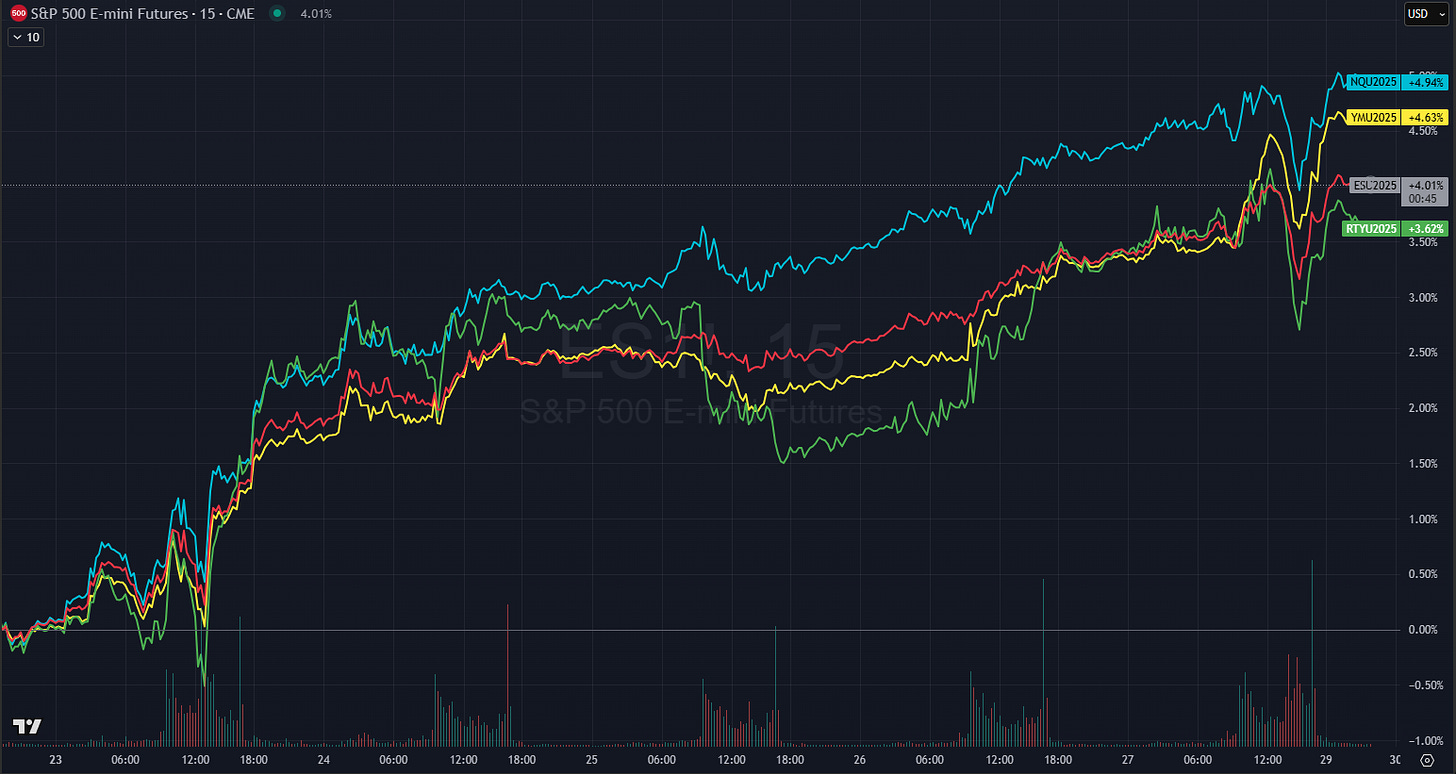This screenshot has width=1456, height=774.
Task: Click the 24 date on time axis
Action: 324,760
